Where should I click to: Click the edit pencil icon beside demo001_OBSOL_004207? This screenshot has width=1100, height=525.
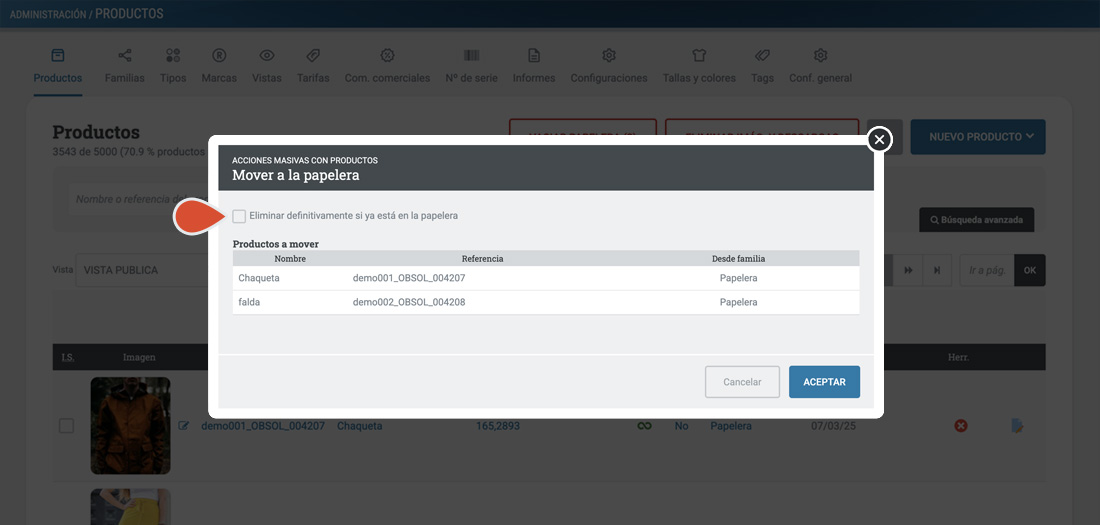click(184, 425)
